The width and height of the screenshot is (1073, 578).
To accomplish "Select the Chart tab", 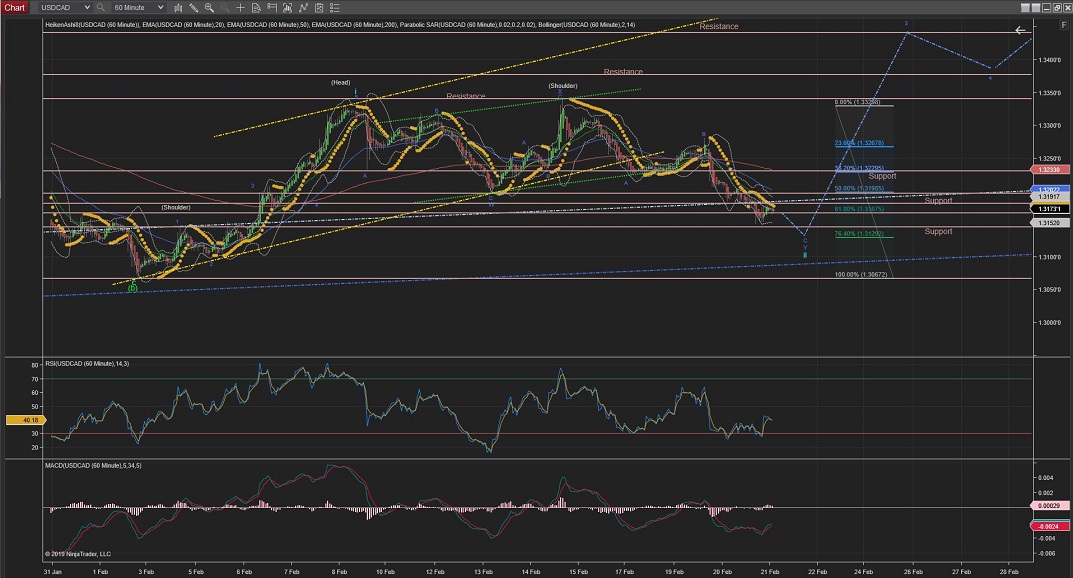I will (x=14, y=7).
